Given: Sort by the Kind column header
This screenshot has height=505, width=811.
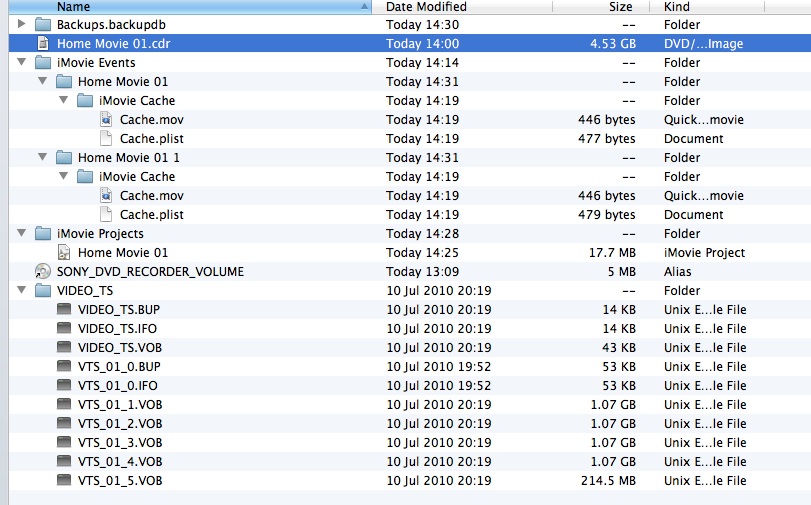Looking at the screenshot, I should click(707, 7).
